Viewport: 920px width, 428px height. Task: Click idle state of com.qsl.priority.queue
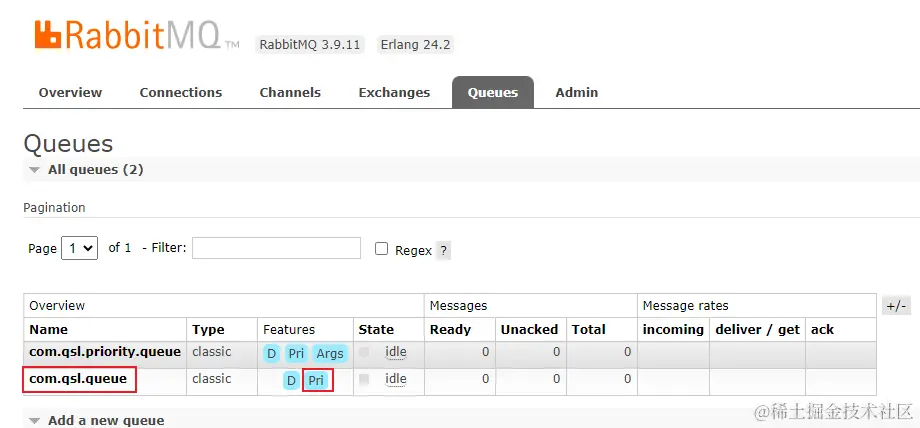point(395,352)
